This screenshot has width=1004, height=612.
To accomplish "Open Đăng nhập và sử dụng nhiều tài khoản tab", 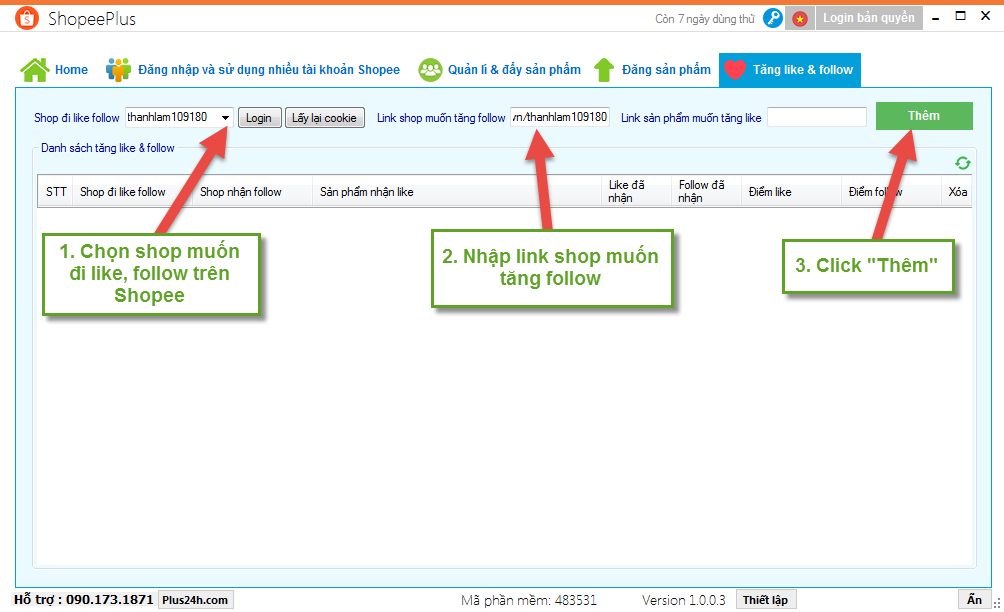I will [x=253, y=70].
